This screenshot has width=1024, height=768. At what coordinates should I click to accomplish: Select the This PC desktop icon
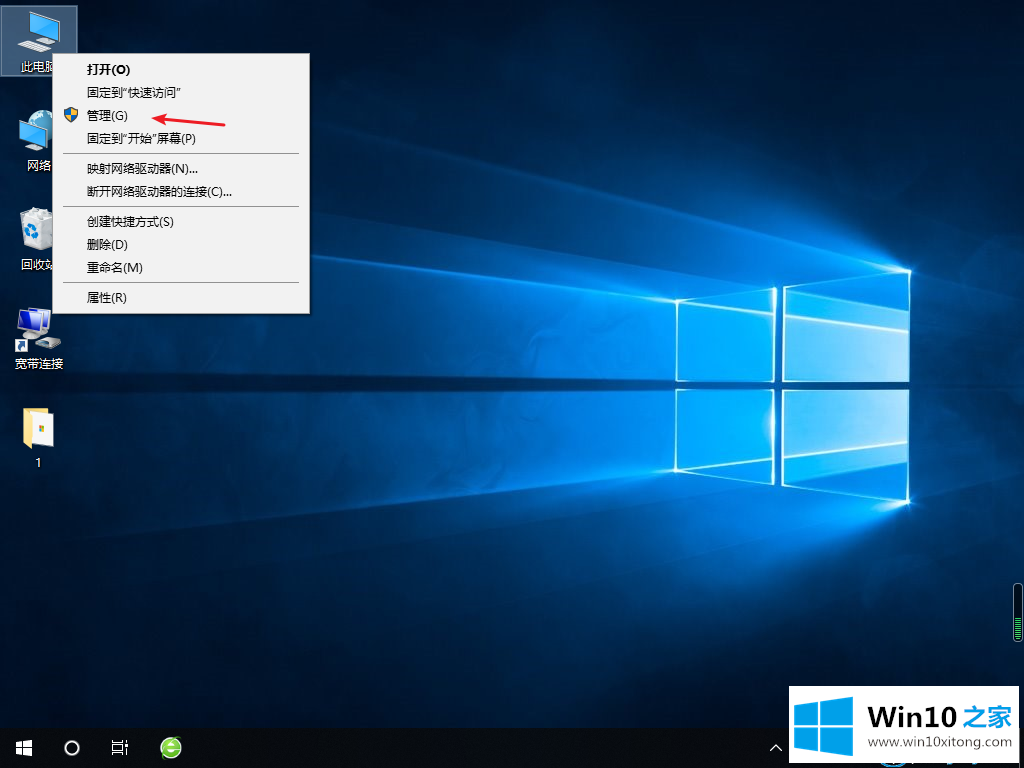(x=39, y=40)
